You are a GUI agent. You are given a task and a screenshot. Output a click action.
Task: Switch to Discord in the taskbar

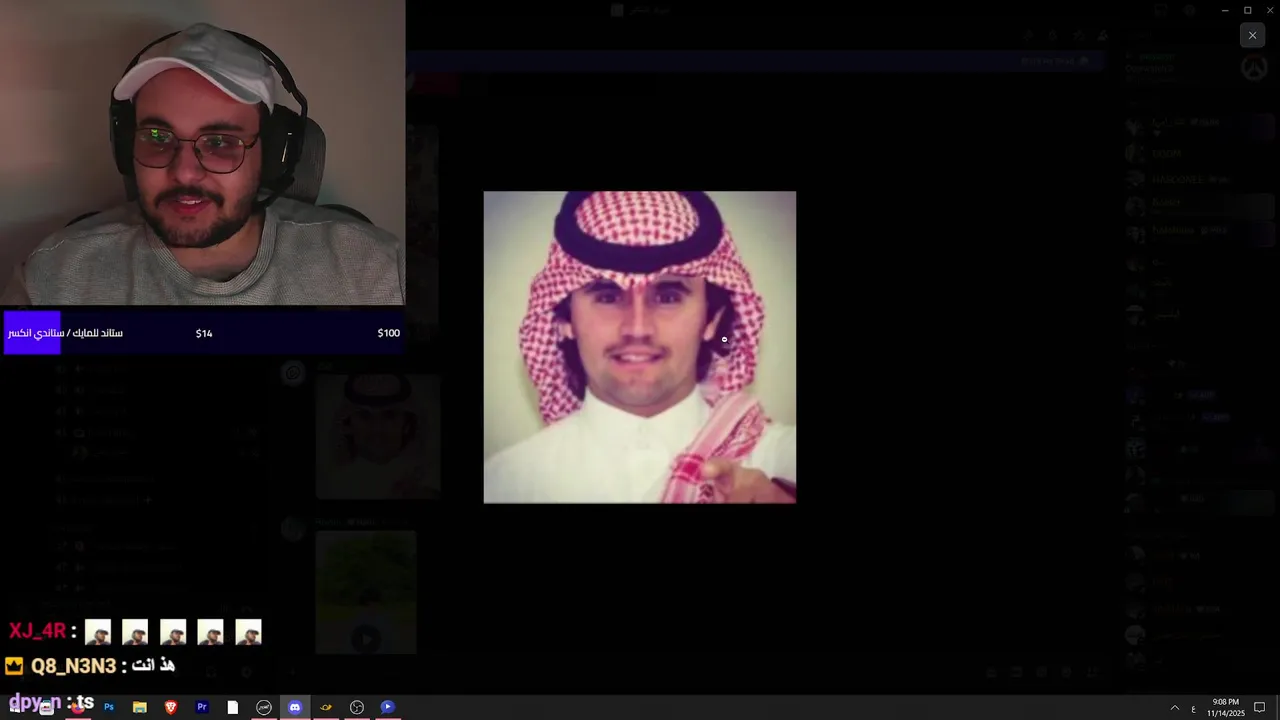(295, 707)
